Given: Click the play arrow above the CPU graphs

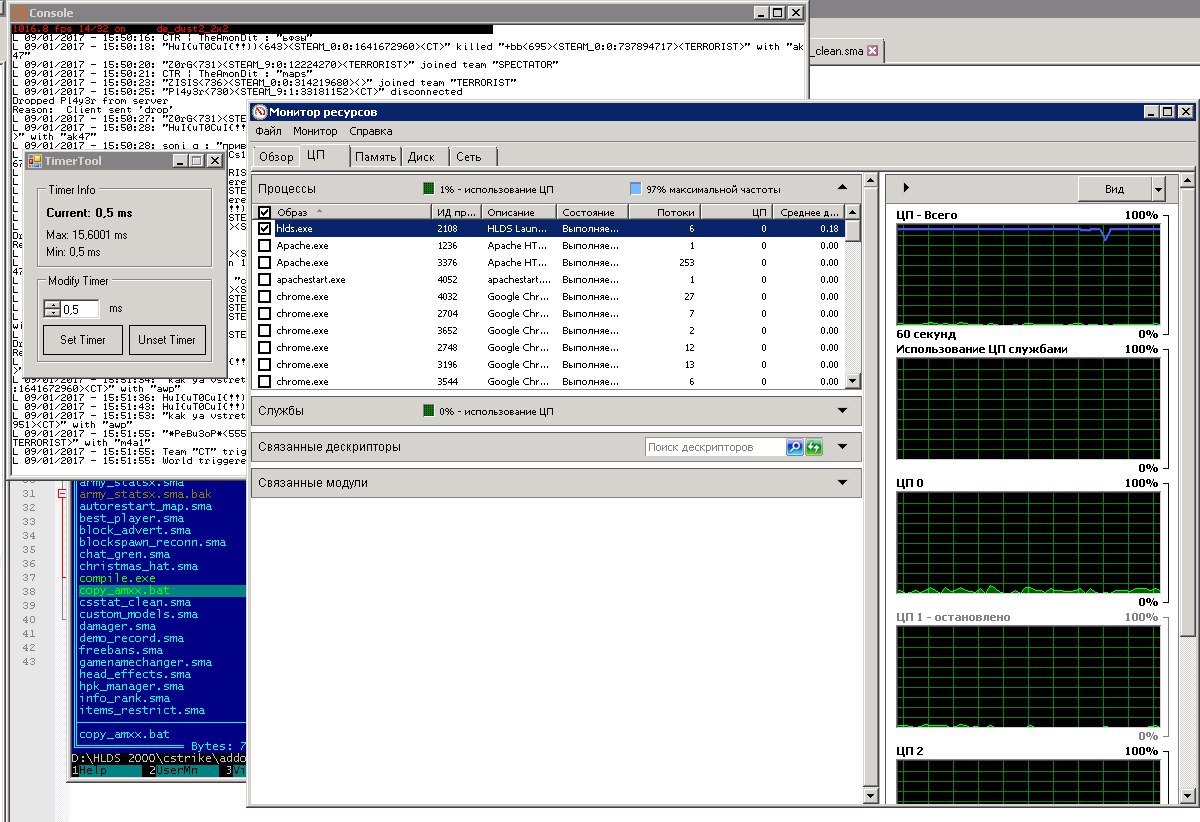Looking at the screenshot, I should (x=906, y=187).
